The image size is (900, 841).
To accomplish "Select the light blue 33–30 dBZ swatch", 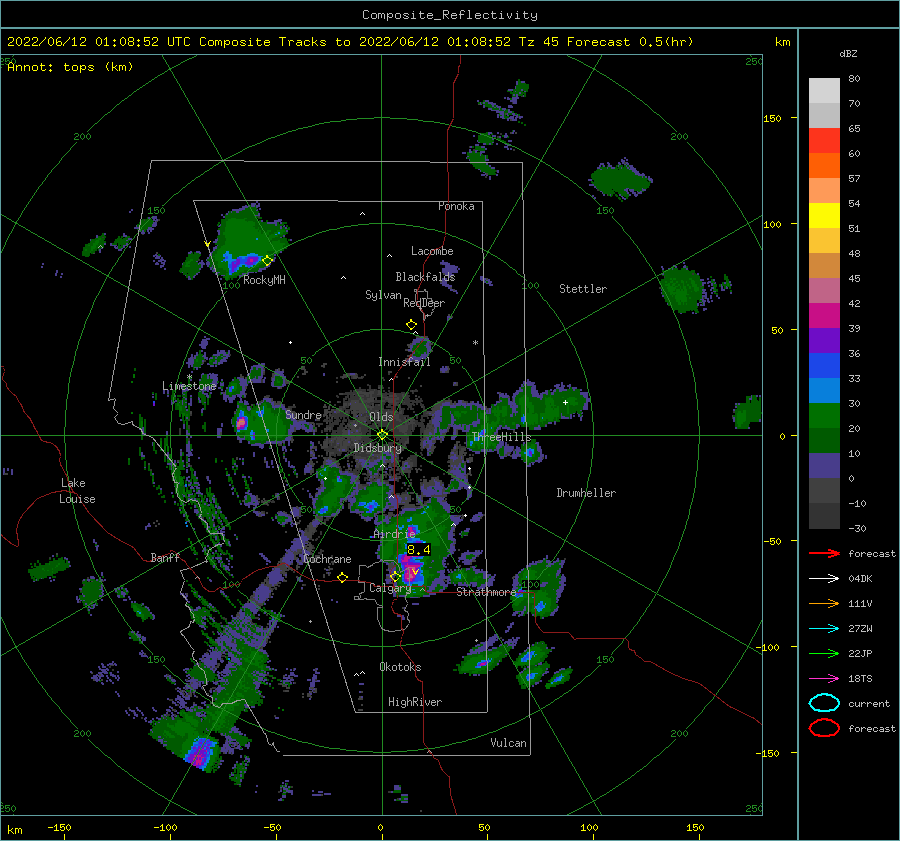I will [824, 391].
